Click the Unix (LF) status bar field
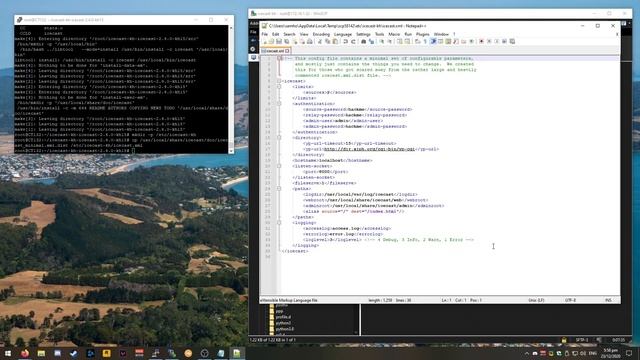The height and width of the screenshot is (360, 640). pyautogui.click(x=536, y=300)
